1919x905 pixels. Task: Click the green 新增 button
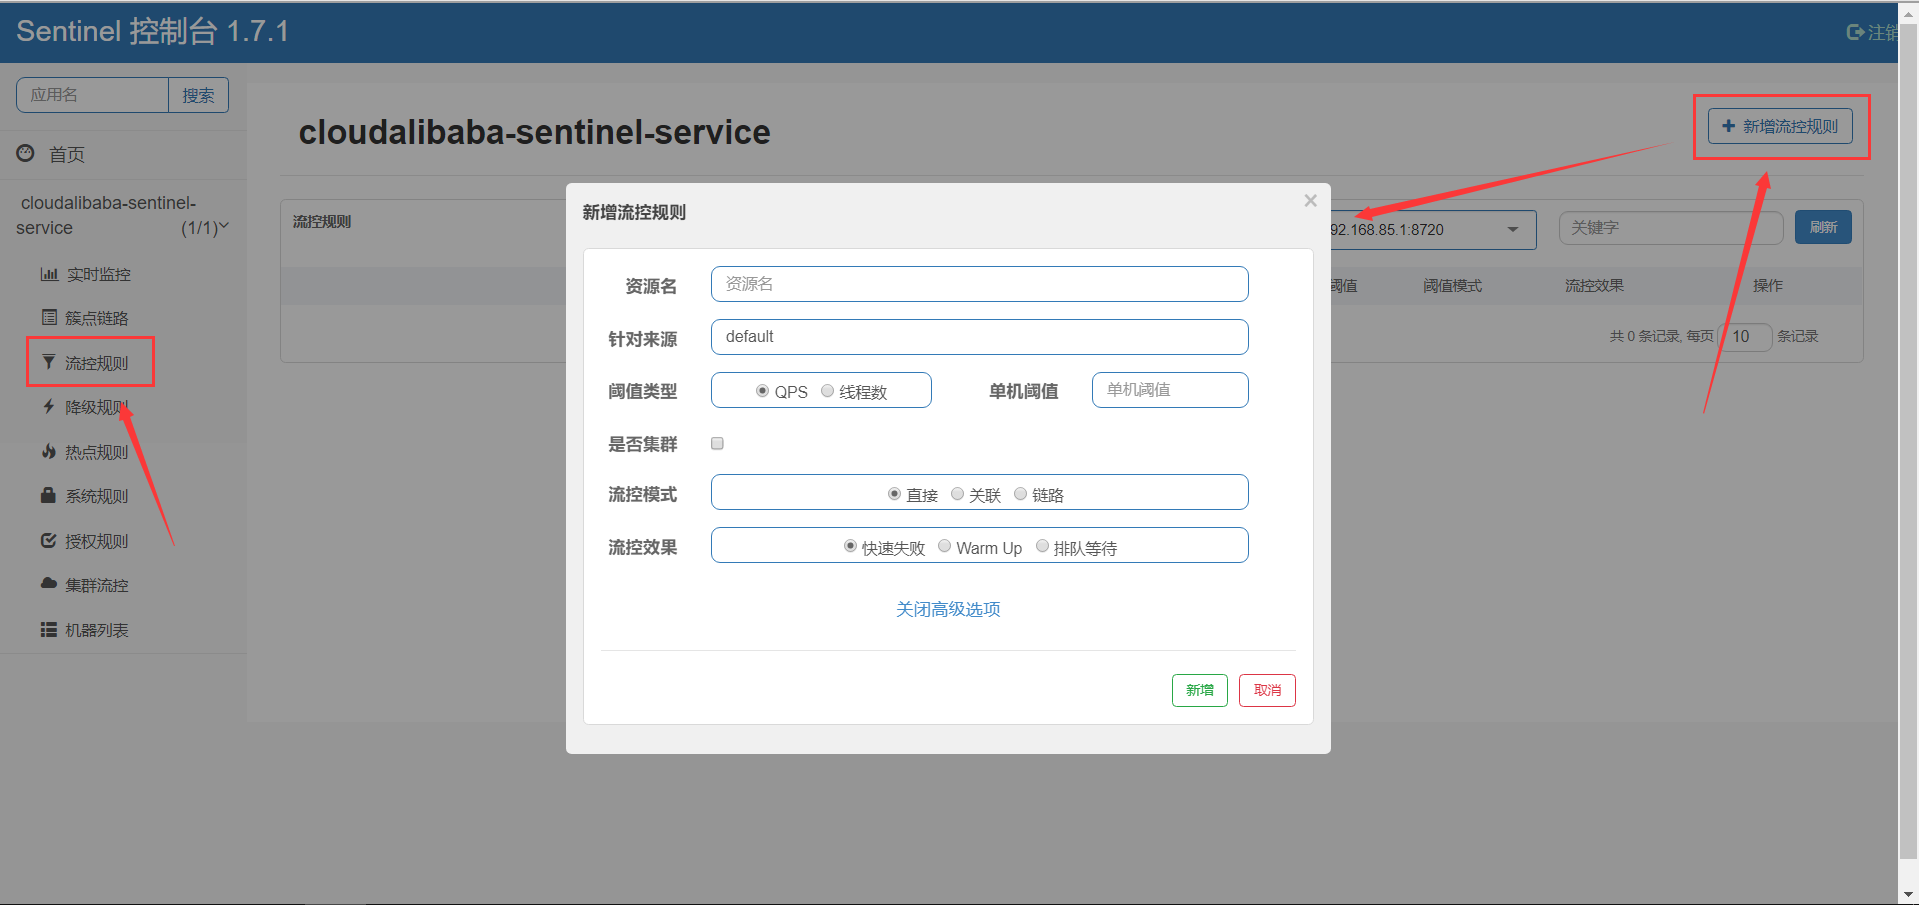[1199, 690]
